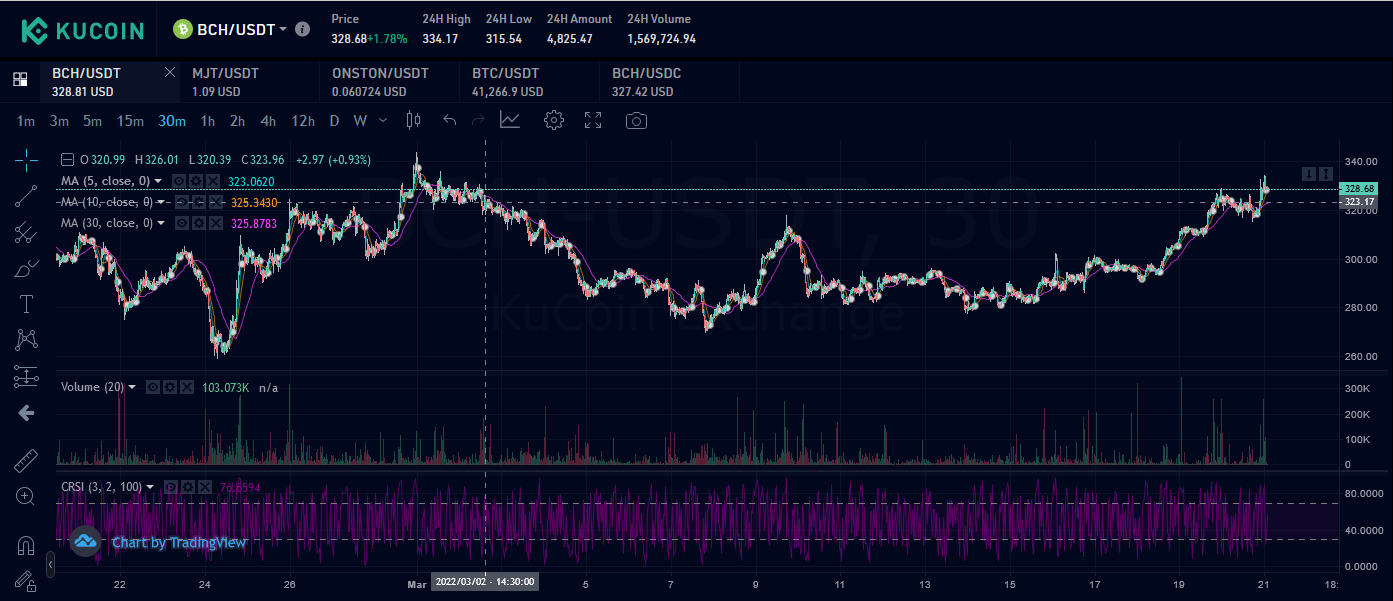
Task: Remove the Volume indicator
Action: [x=187, y=387]
